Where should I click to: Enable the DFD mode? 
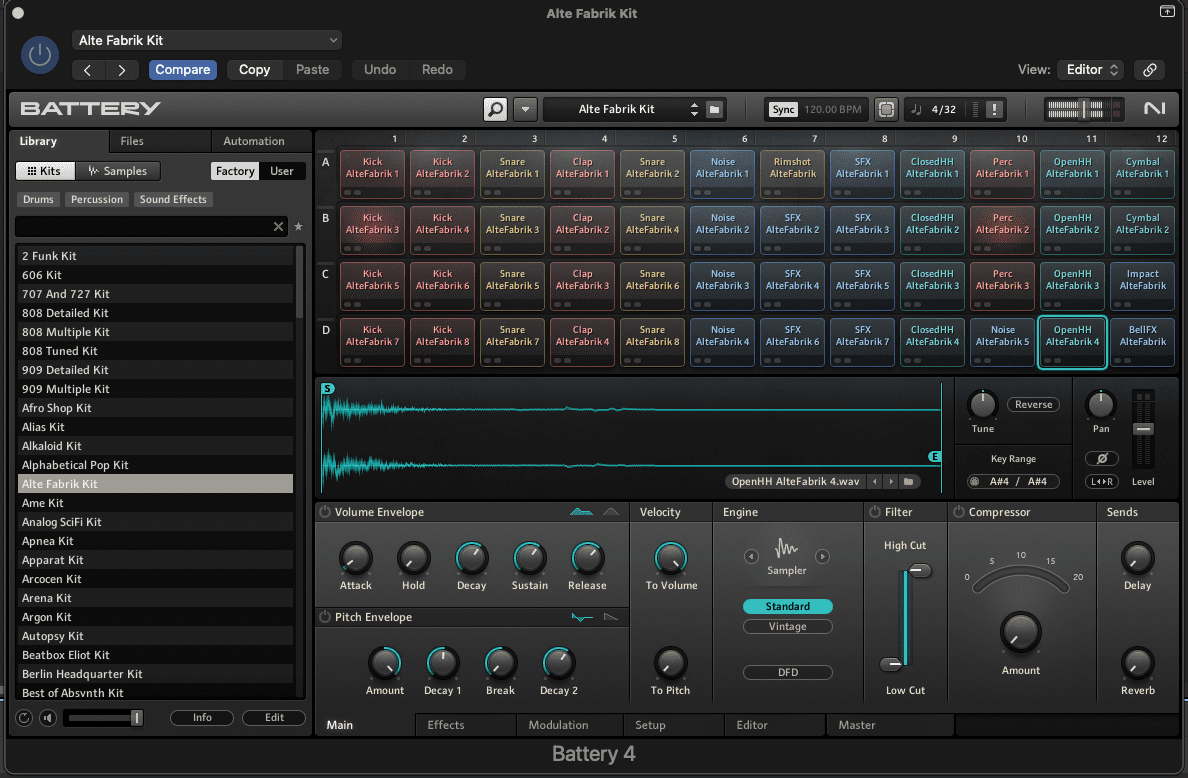coord(787,672)
